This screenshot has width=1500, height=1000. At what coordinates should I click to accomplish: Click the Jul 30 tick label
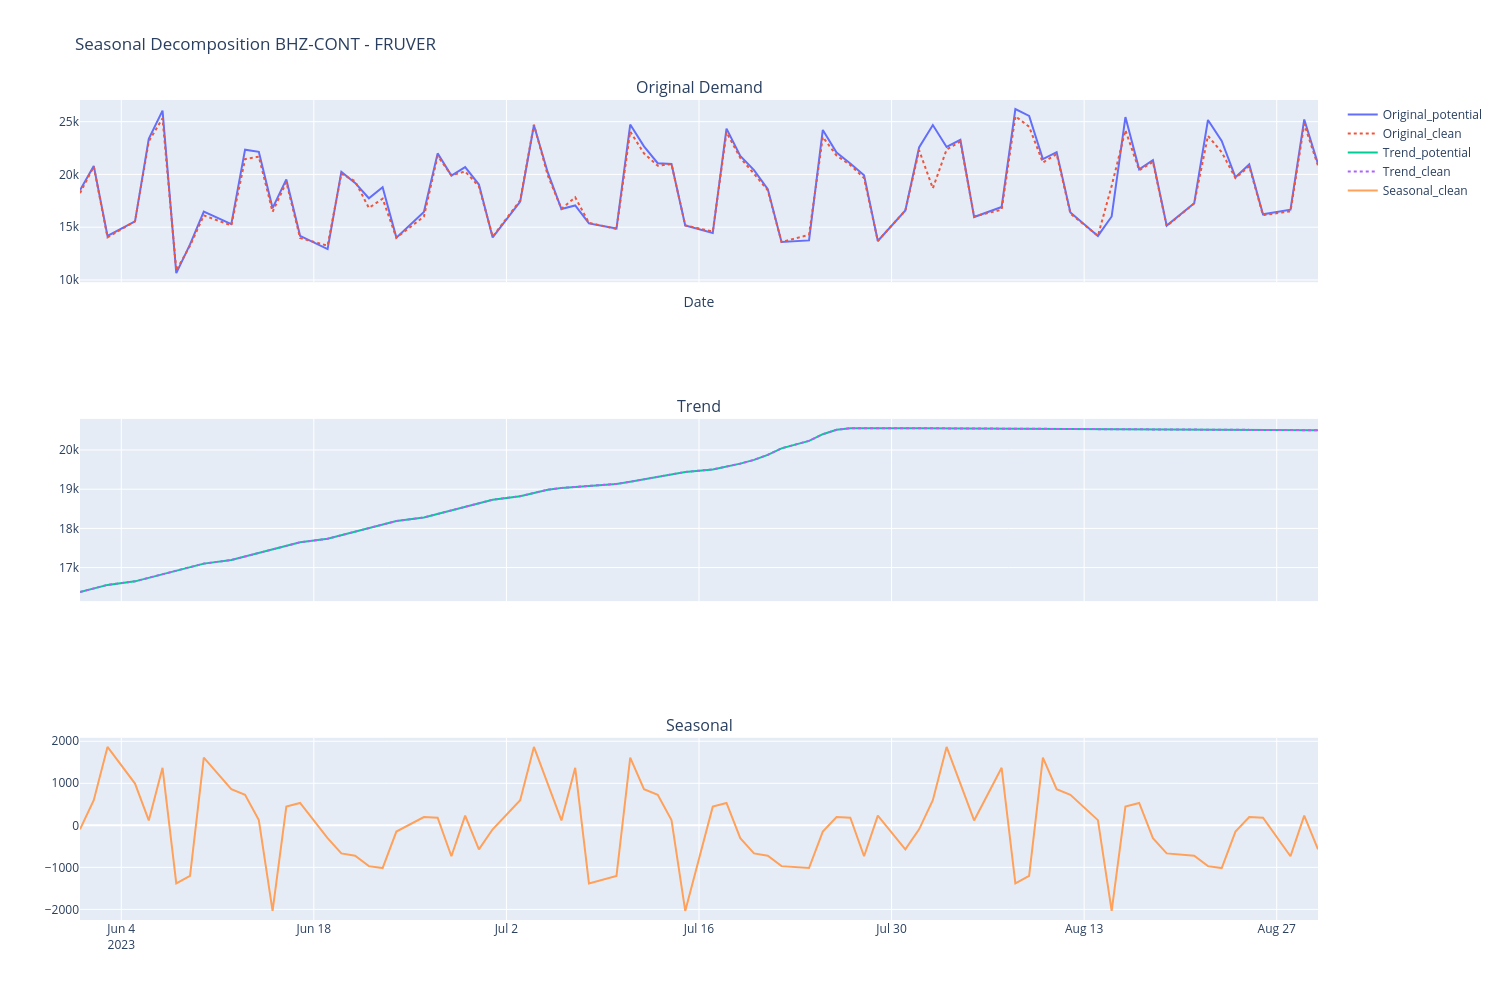click(x=891, y=929)
